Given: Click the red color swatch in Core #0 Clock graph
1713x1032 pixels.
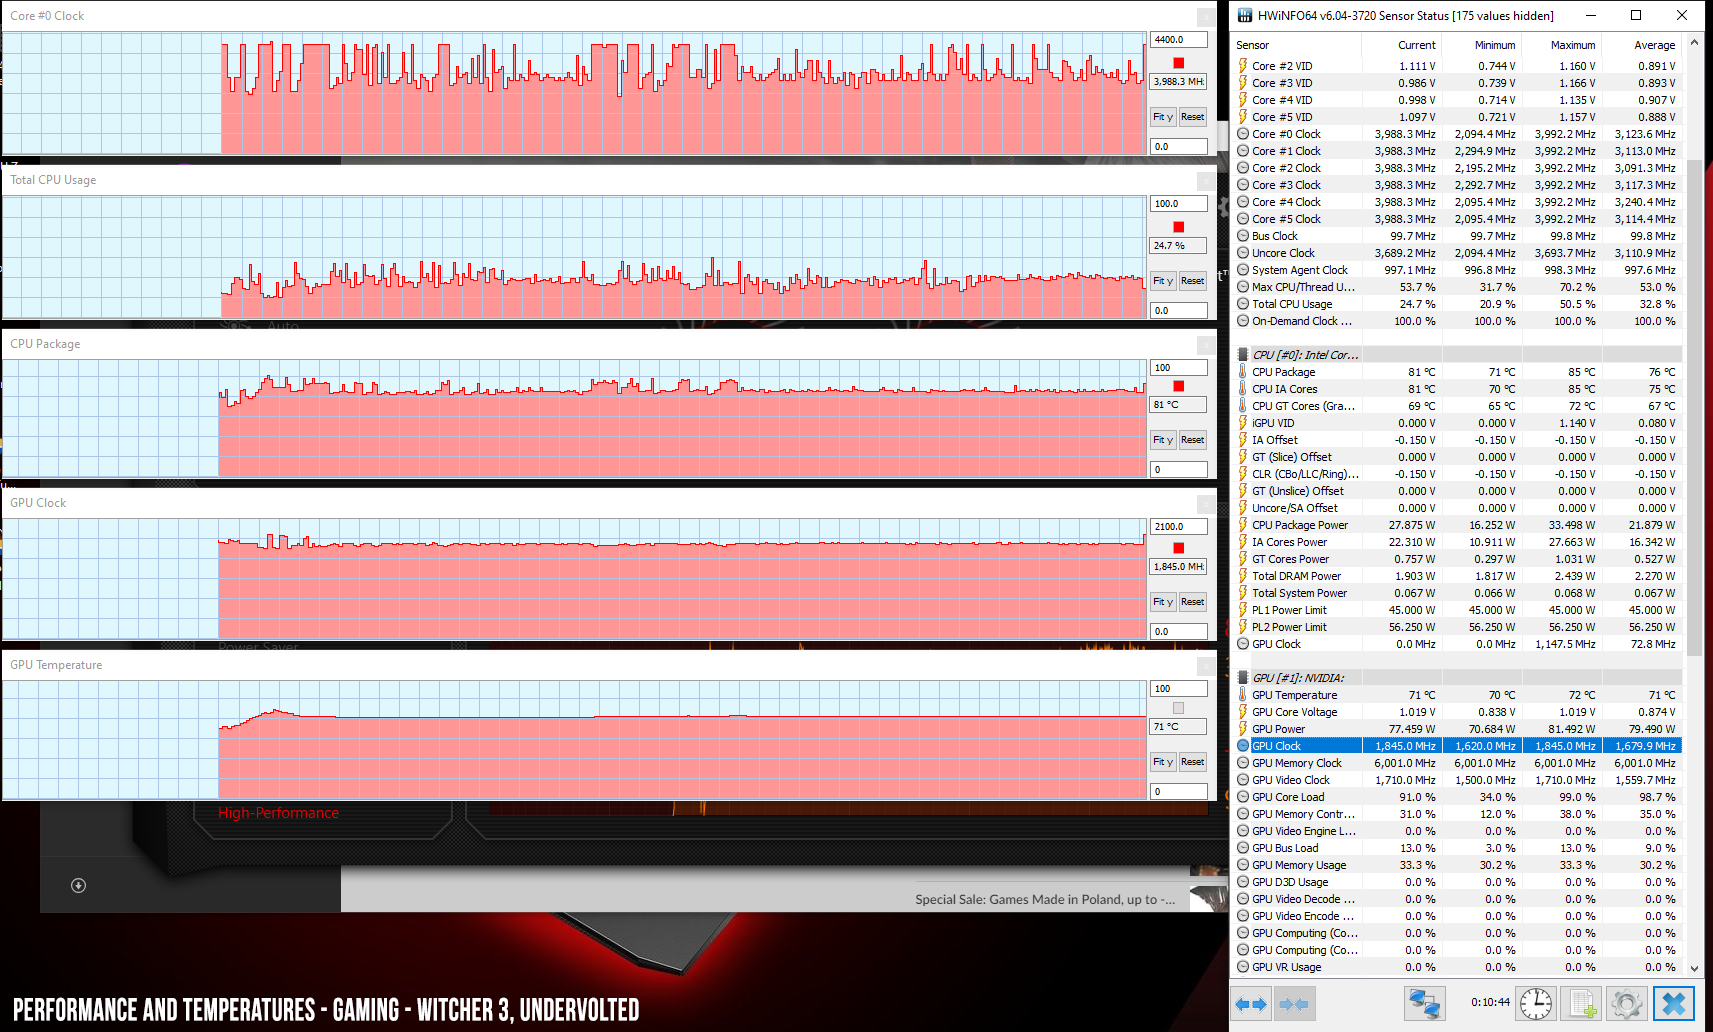Looking at the screenshot, I should [1179, 63].
